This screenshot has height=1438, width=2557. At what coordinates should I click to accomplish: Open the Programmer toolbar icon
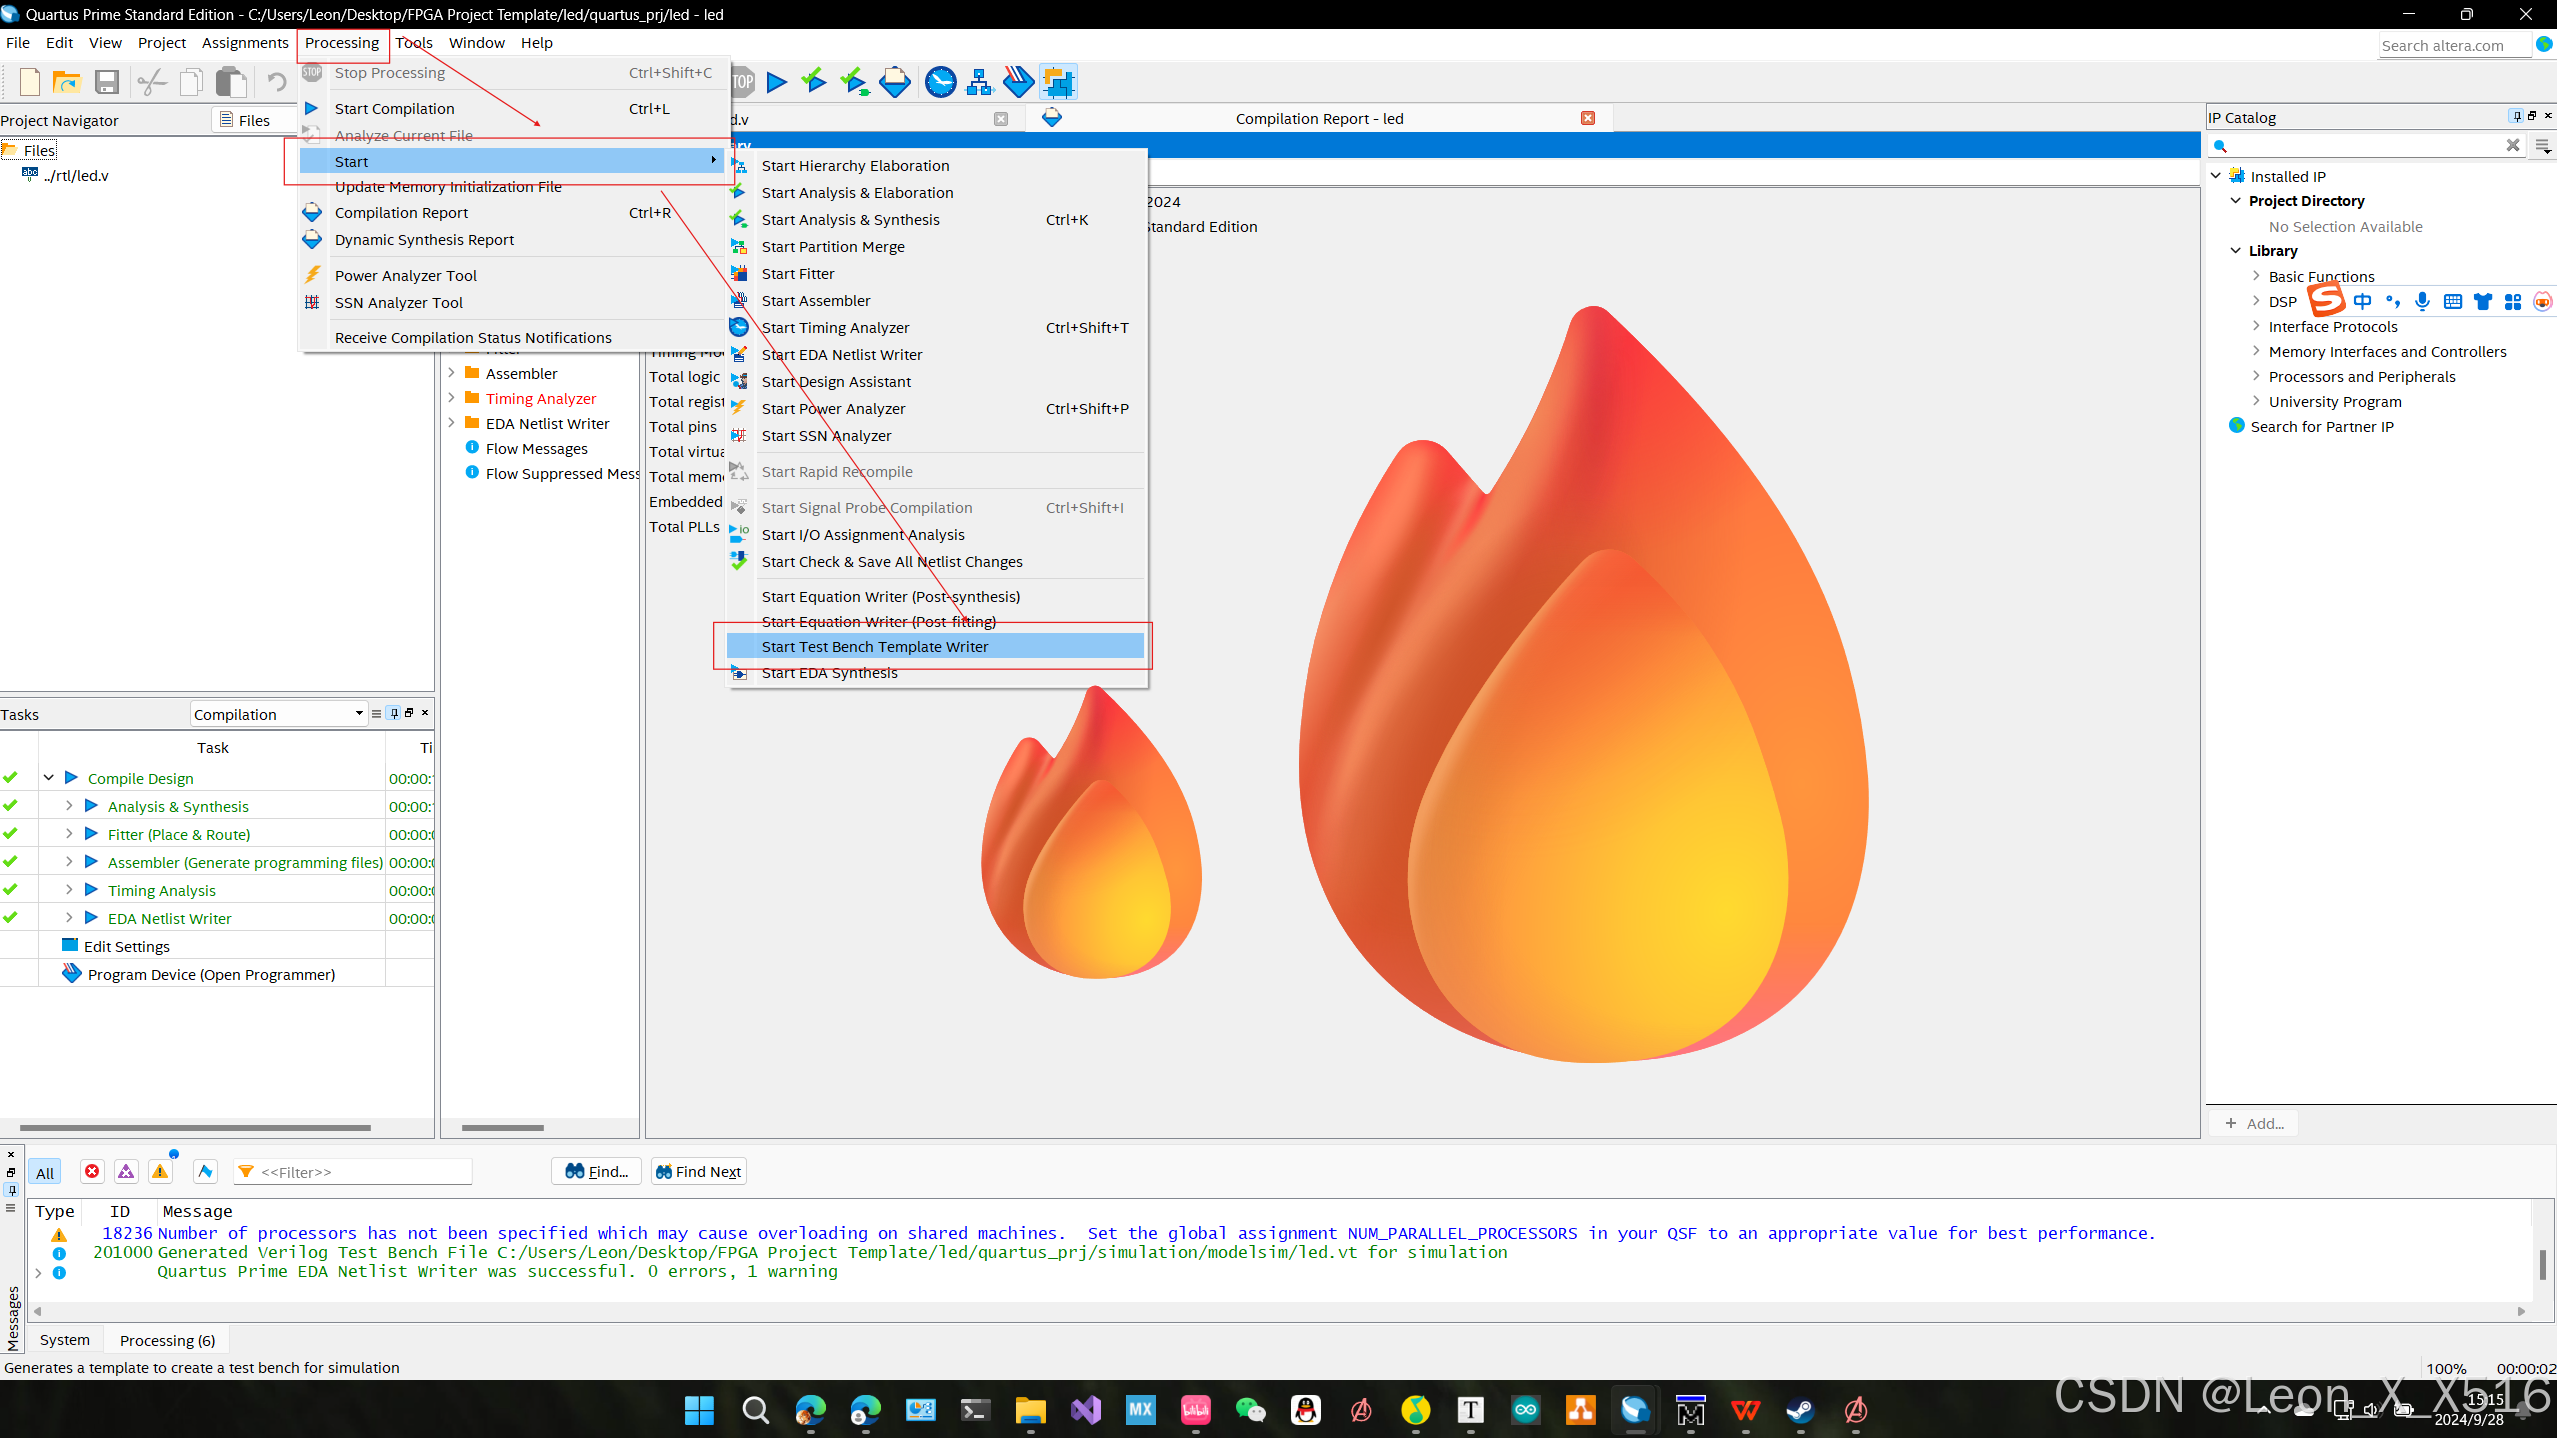[1018, 82]
